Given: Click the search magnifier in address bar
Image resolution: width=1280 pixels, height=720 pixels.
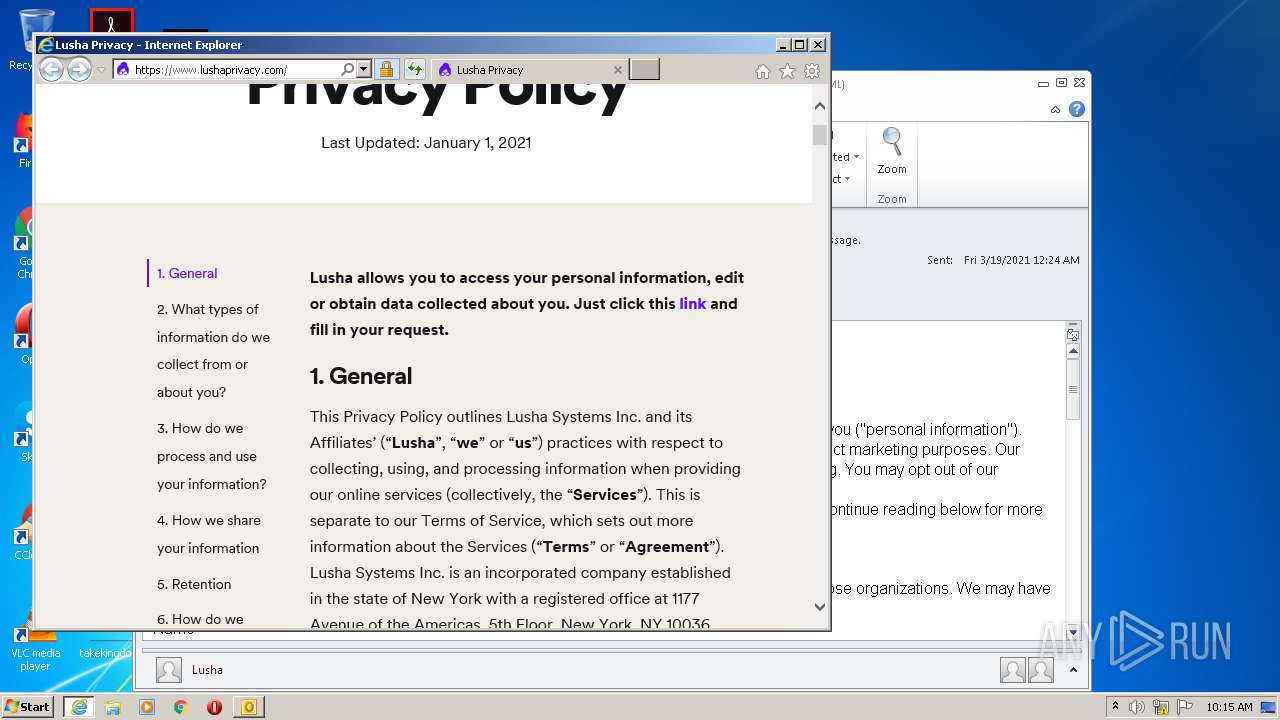Looking at the screenshot, I should (x=347, y=69).
